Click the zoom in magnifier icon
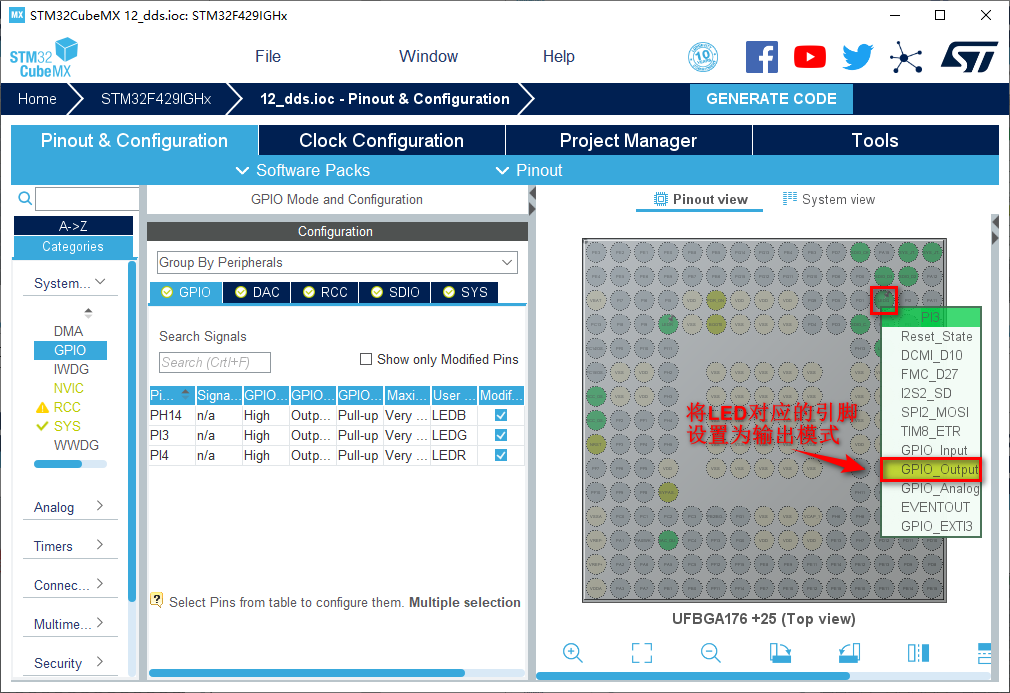 tap(573, 653)
